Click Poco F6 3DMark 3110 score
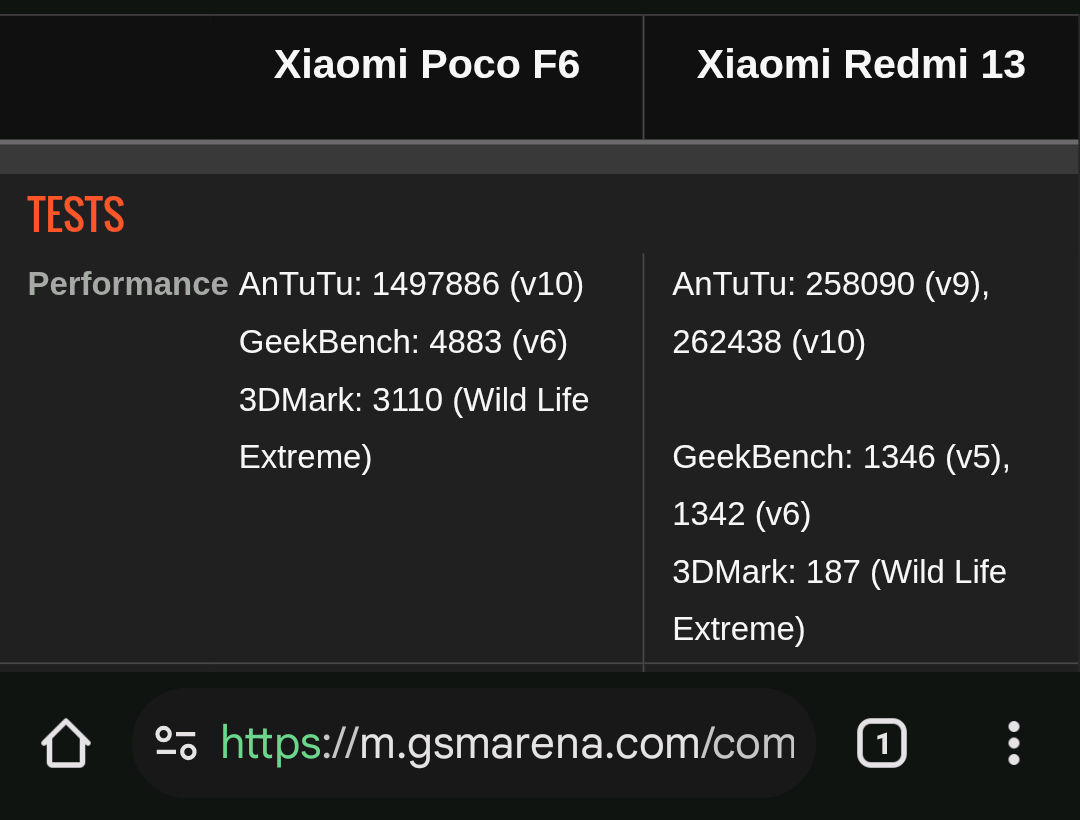The height and width of the screenshot is (820, 1080). point(413,400)
